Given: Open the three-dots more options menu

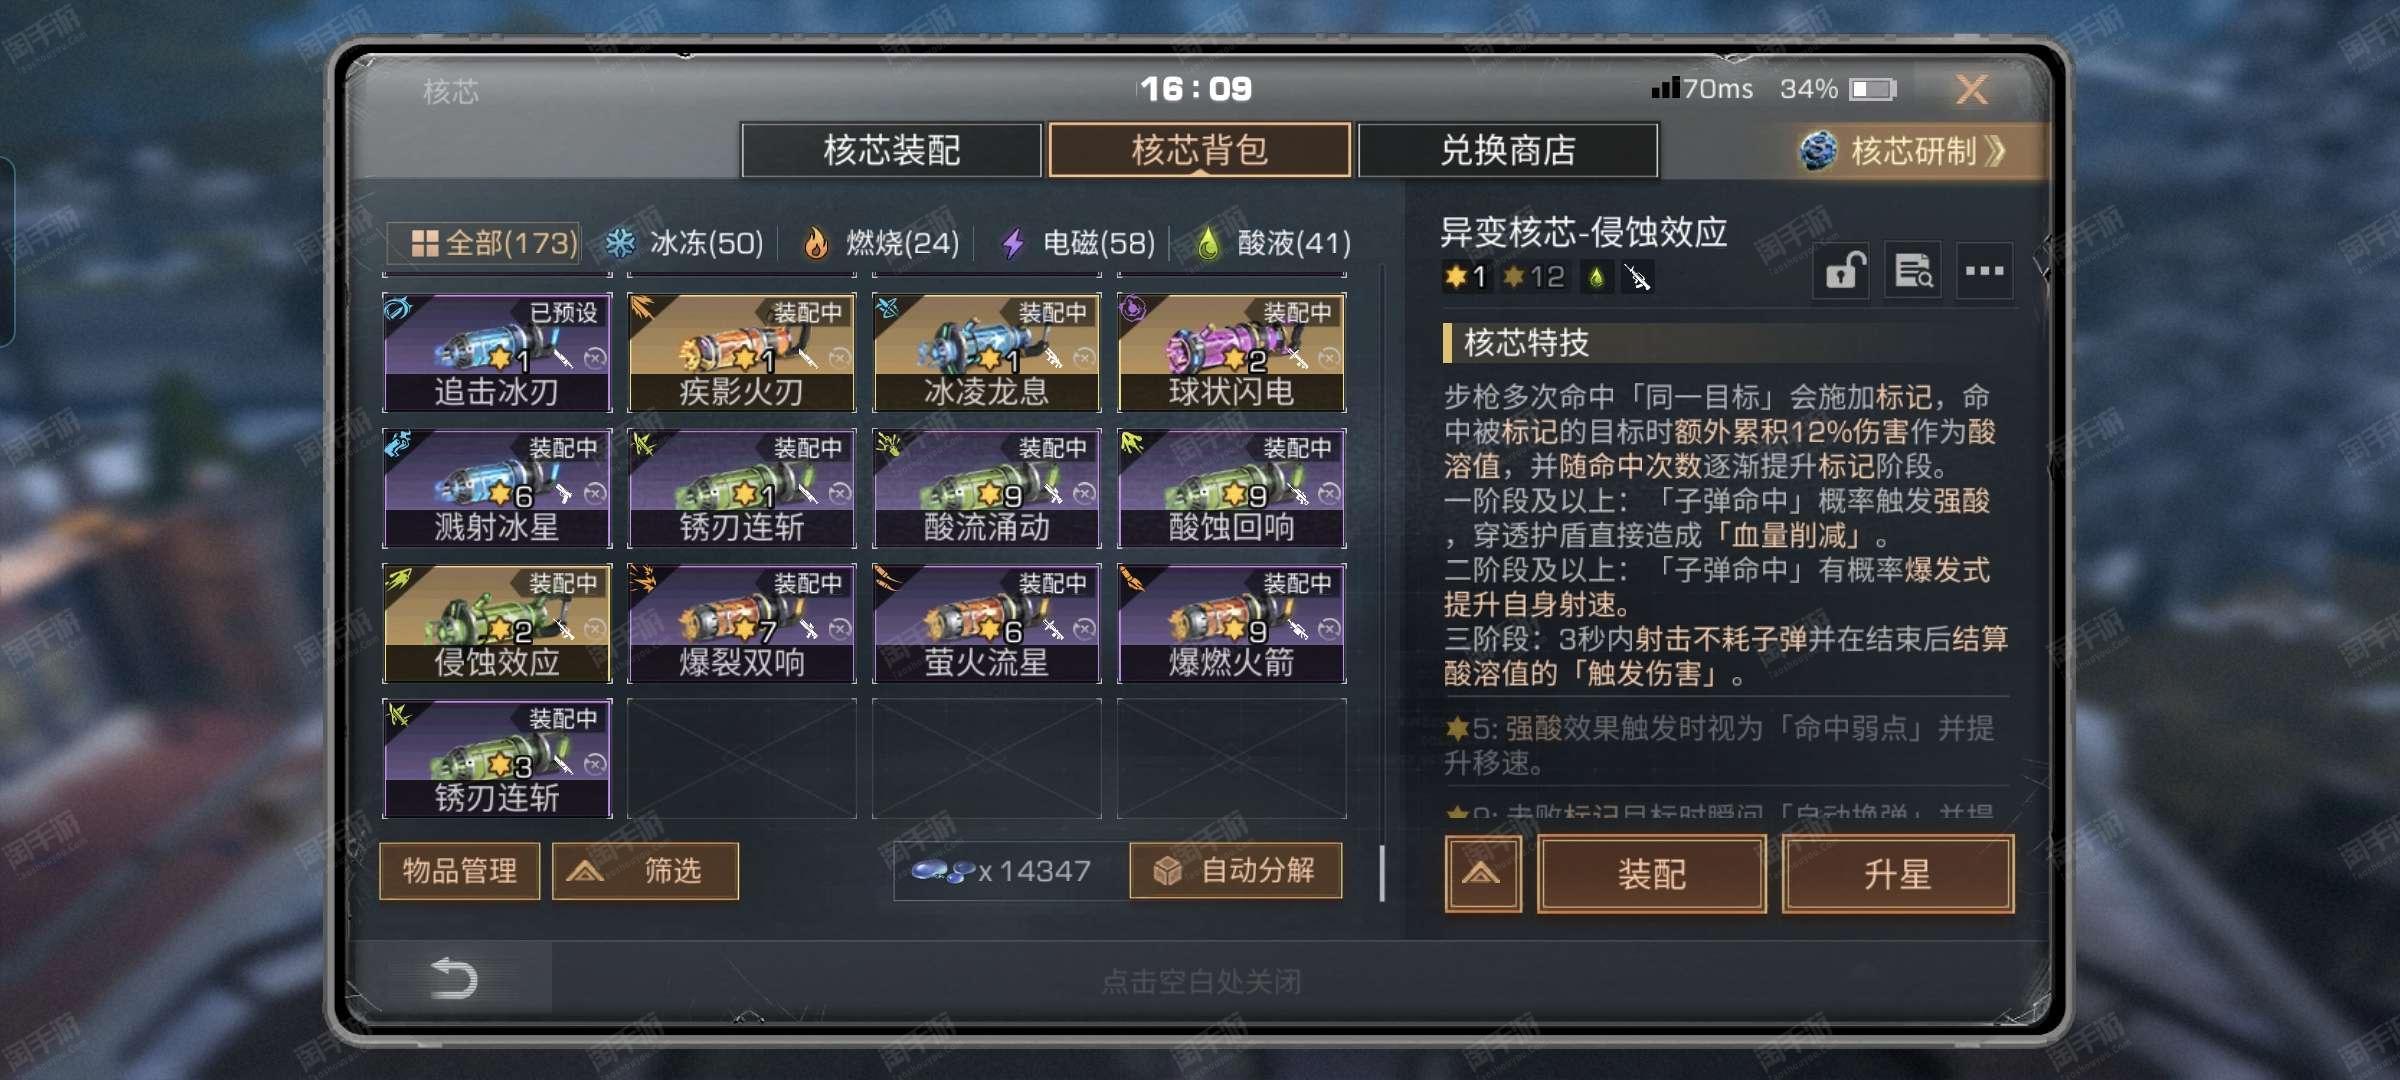Looking at the screenshot, I should [1984, 271].
